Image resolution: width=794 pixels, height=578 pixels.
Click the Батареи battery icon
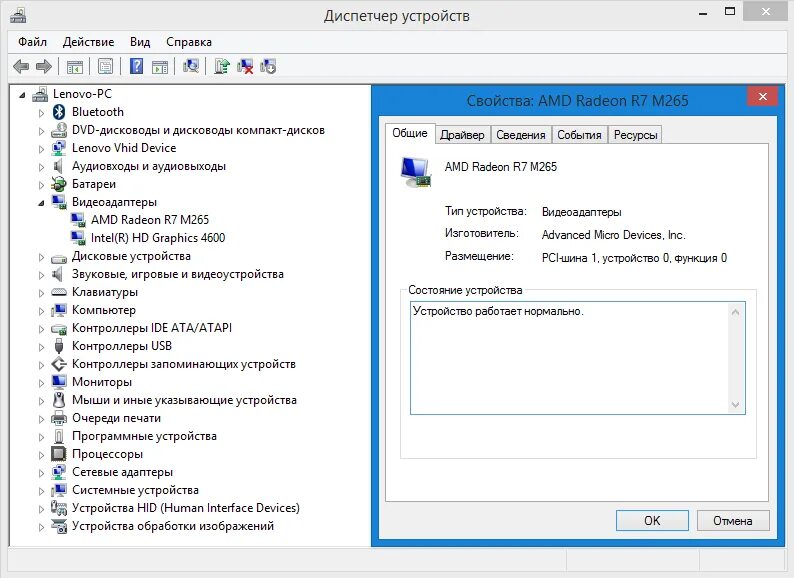pyautogui.click(x=59, y=184)
